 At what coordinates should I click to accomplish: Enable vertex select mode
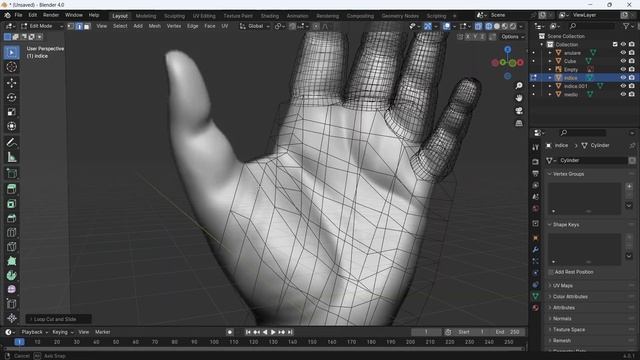pos(71,26)
